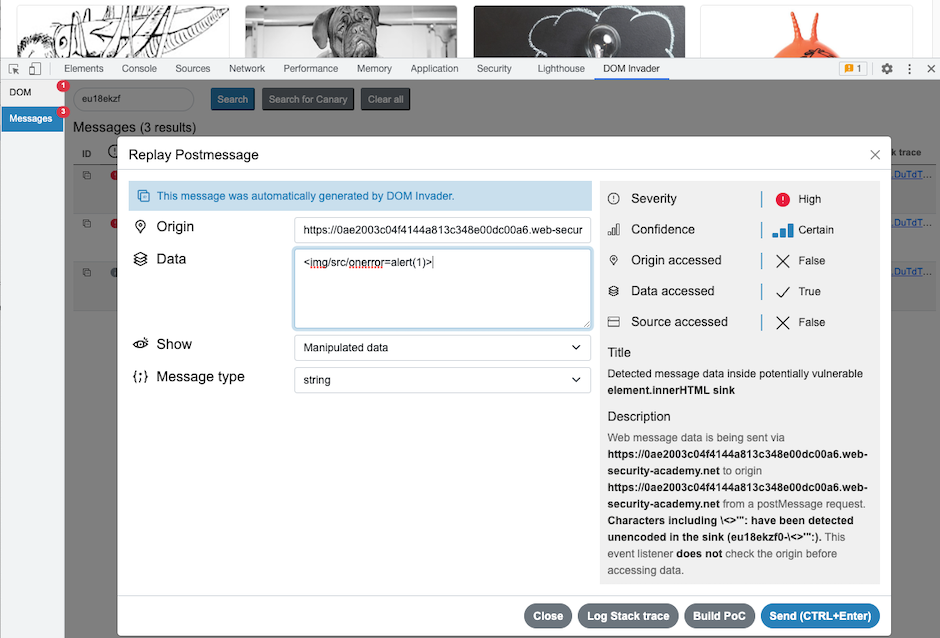Click into the Origin input field
This screenshot has width=940, height=638.
click(442, 229)
